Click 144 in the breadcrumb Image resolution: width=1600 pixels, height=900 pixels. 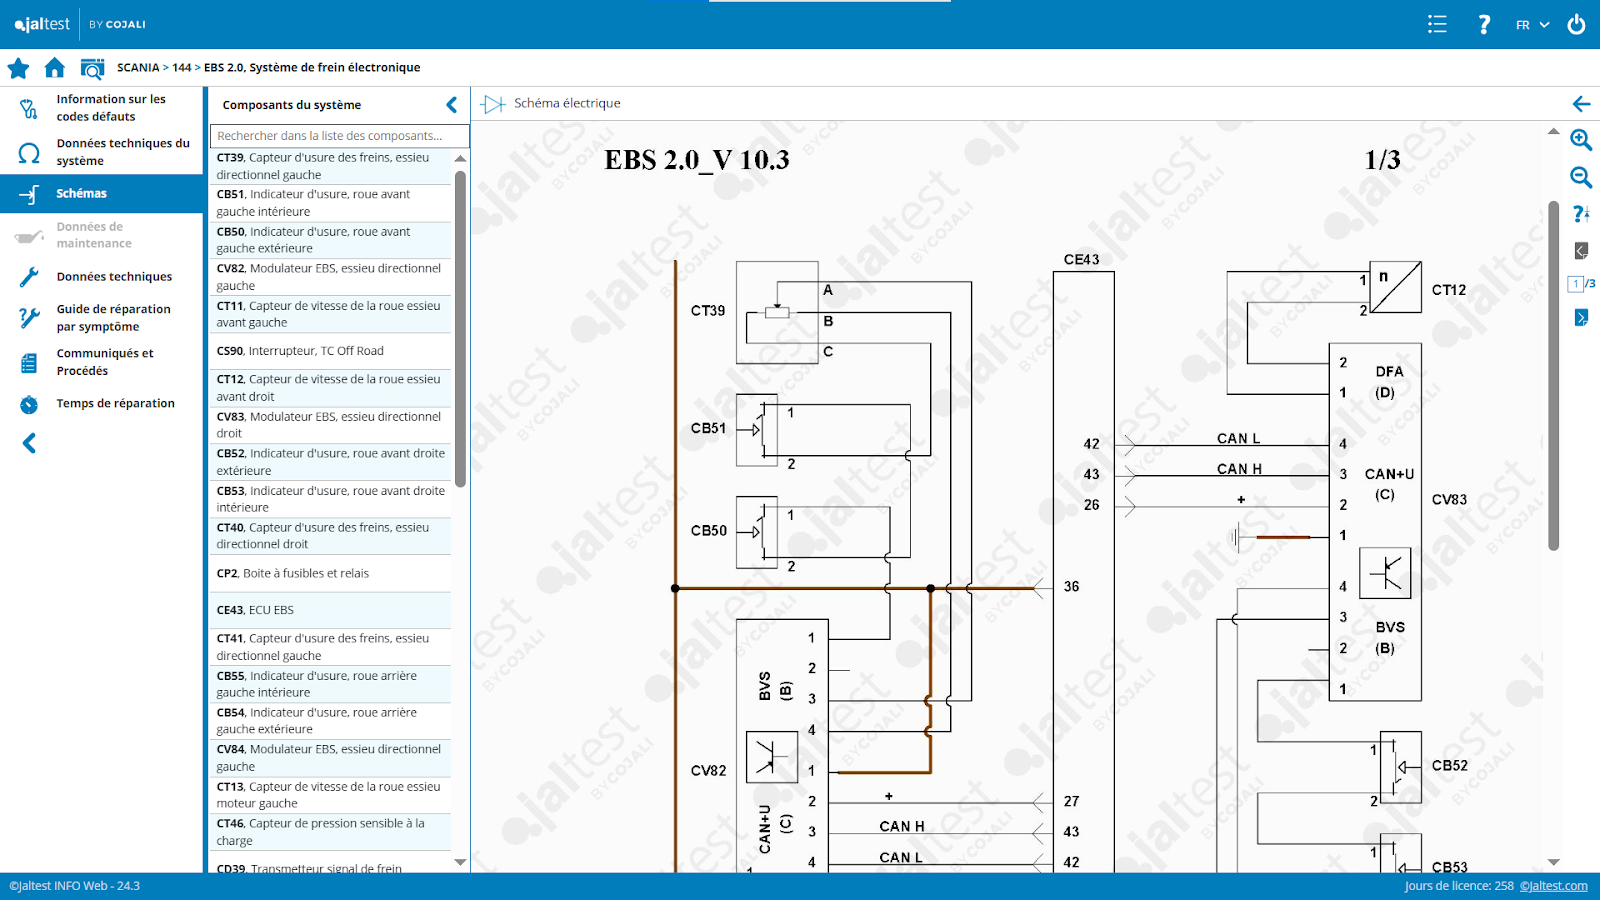tap(181, 68)
